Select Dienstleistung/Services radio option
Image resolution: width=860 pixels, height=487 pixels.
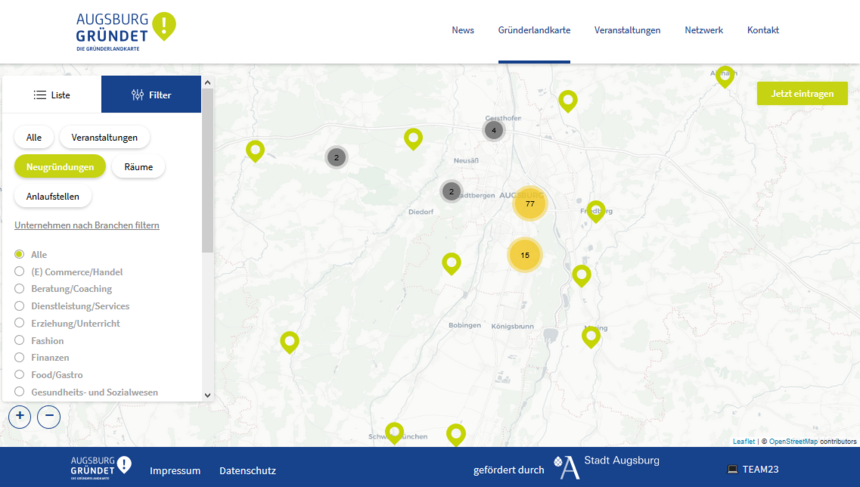point(19,305)
